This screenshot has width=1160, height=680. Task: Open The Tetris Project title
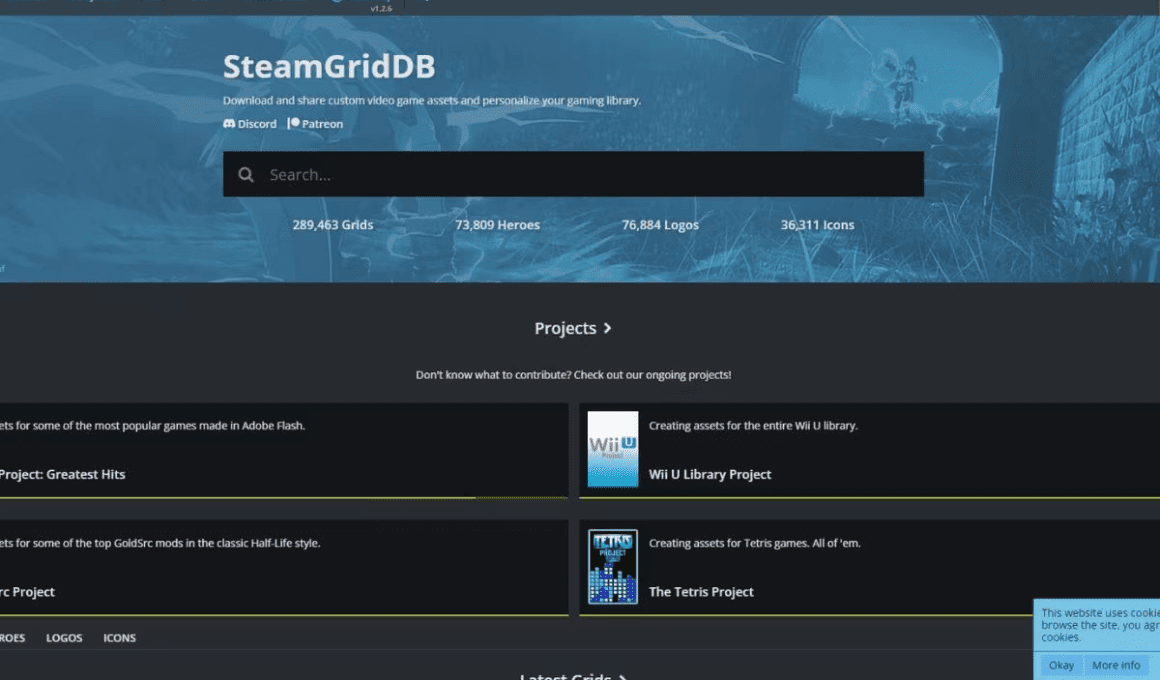coord(701,592)
